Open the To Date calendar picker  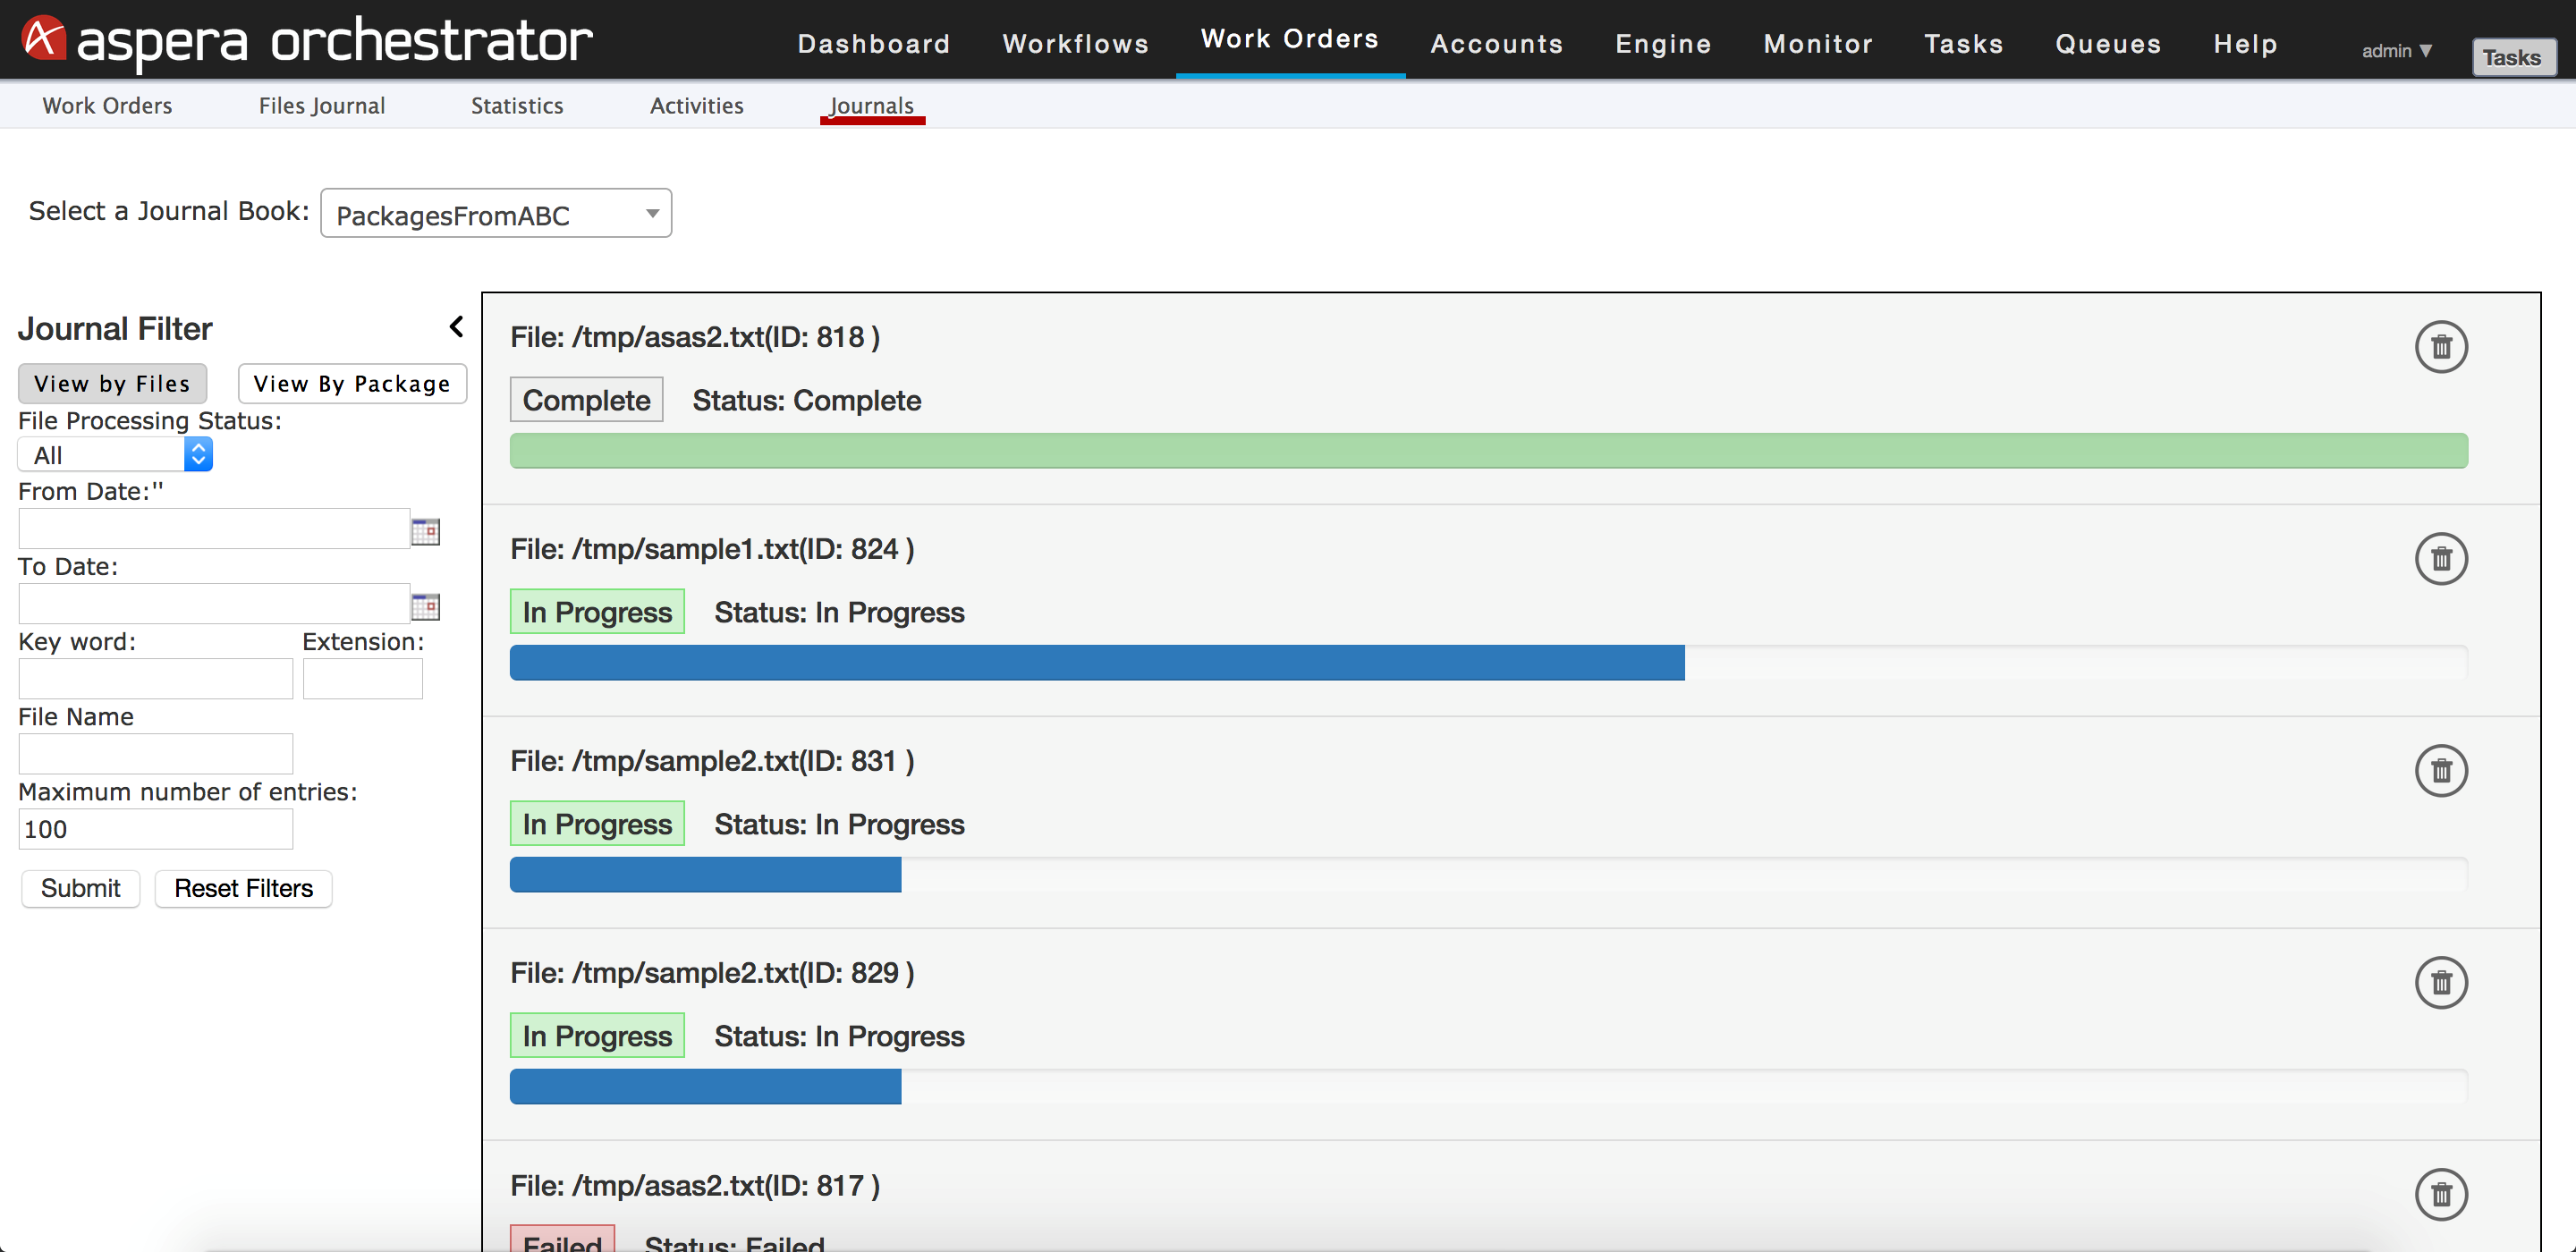pyautogui.click(x=425, y=606)
